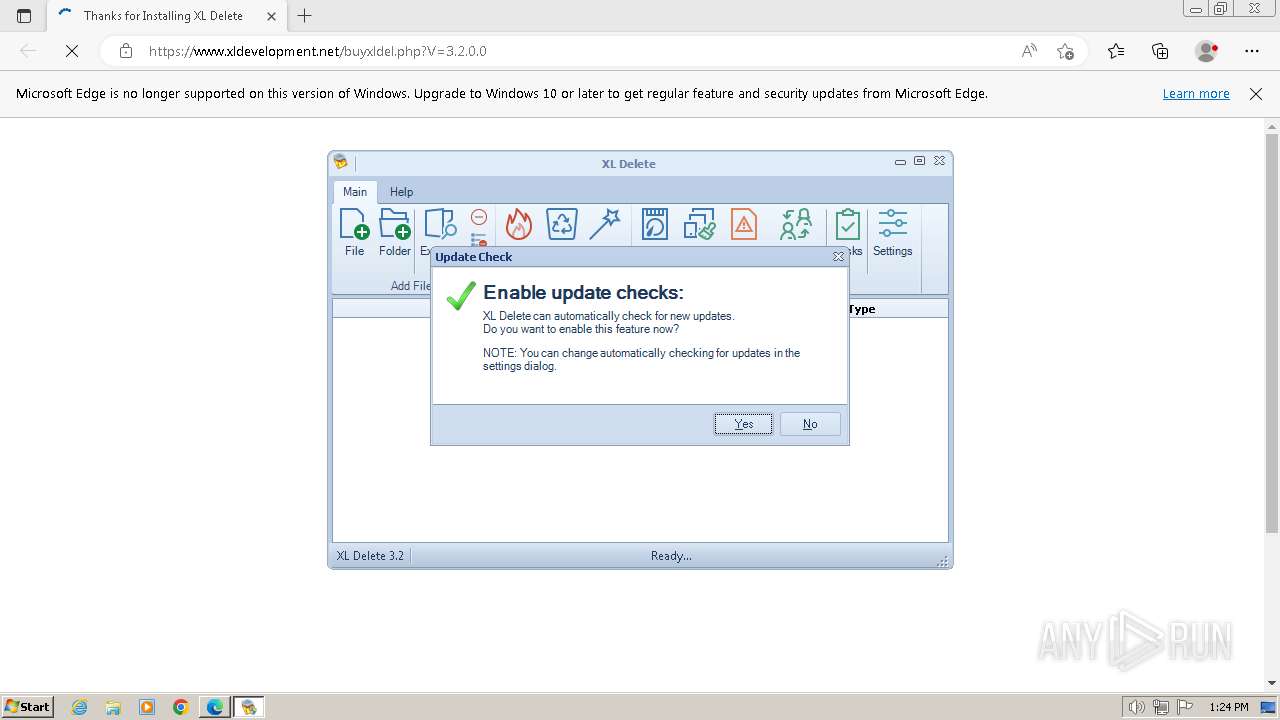This screenshot has width=1280, height=720.
Task: Click the XL Delete 3.2 status text
Action: pyautogui.click(x=370, y=556)
